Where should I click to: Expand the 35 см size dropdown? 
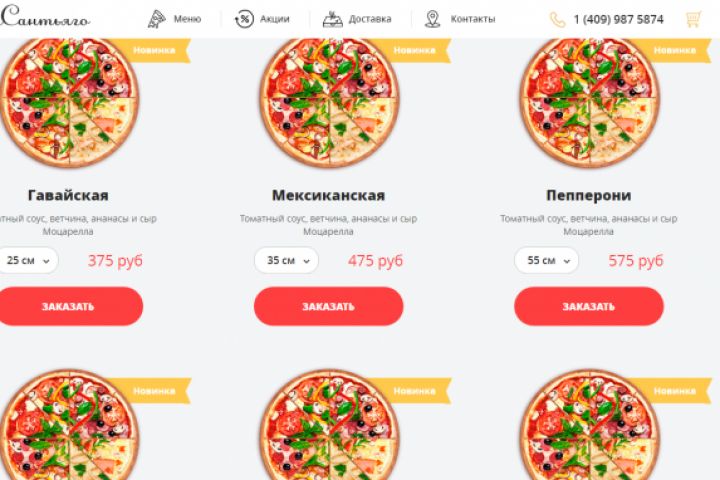[x=286, y=260]
